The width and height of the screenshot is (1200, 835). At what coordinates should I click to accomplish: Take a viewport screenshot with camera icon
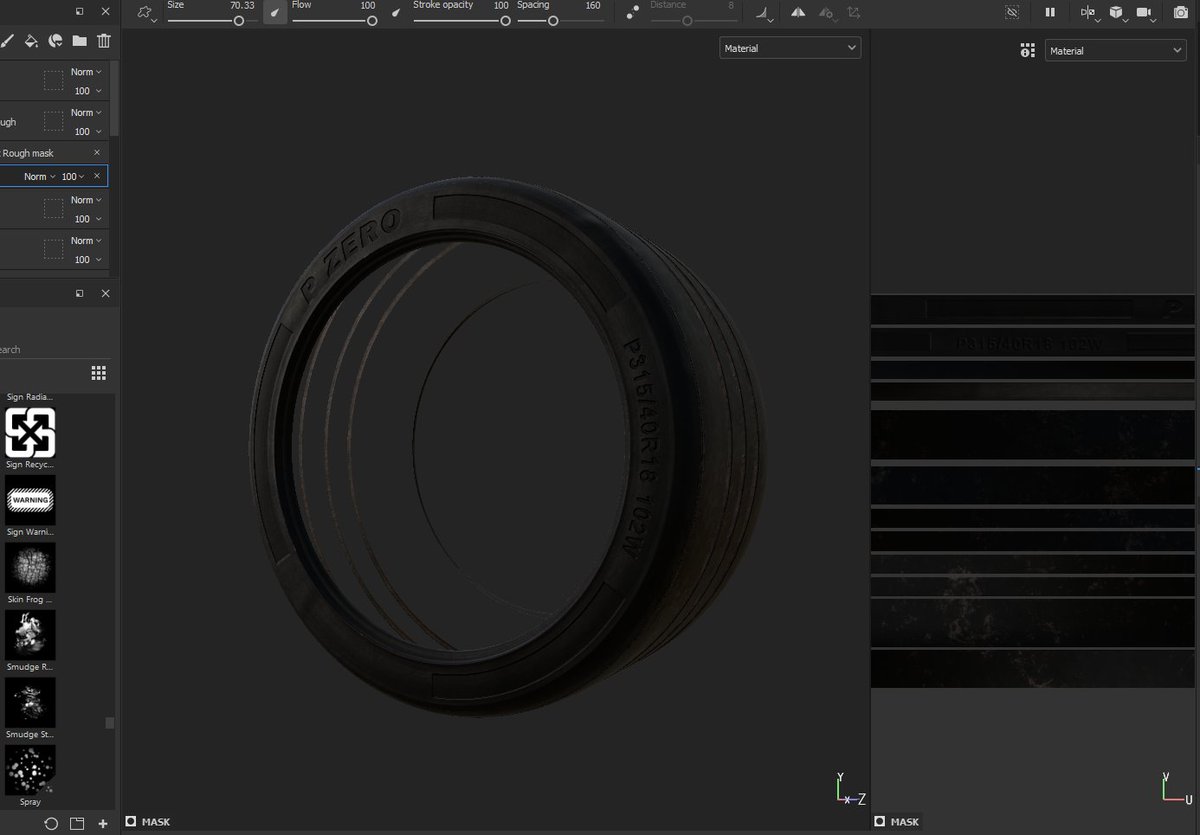click(x=1180, y=13)
